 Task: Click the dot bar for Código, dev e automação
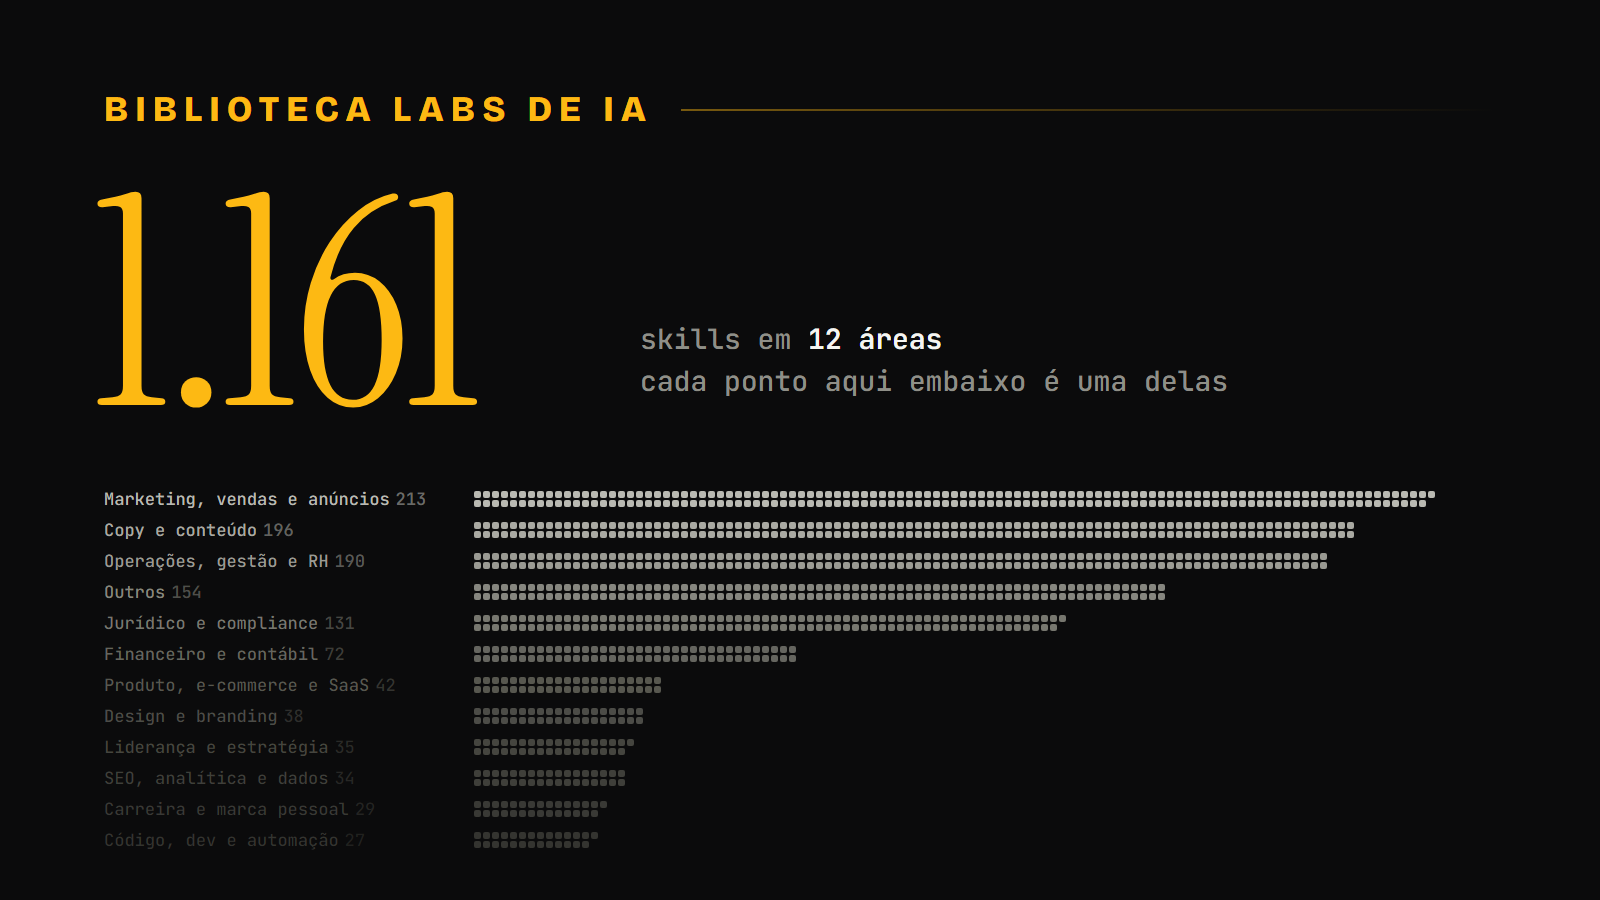(x=536, y=840)
